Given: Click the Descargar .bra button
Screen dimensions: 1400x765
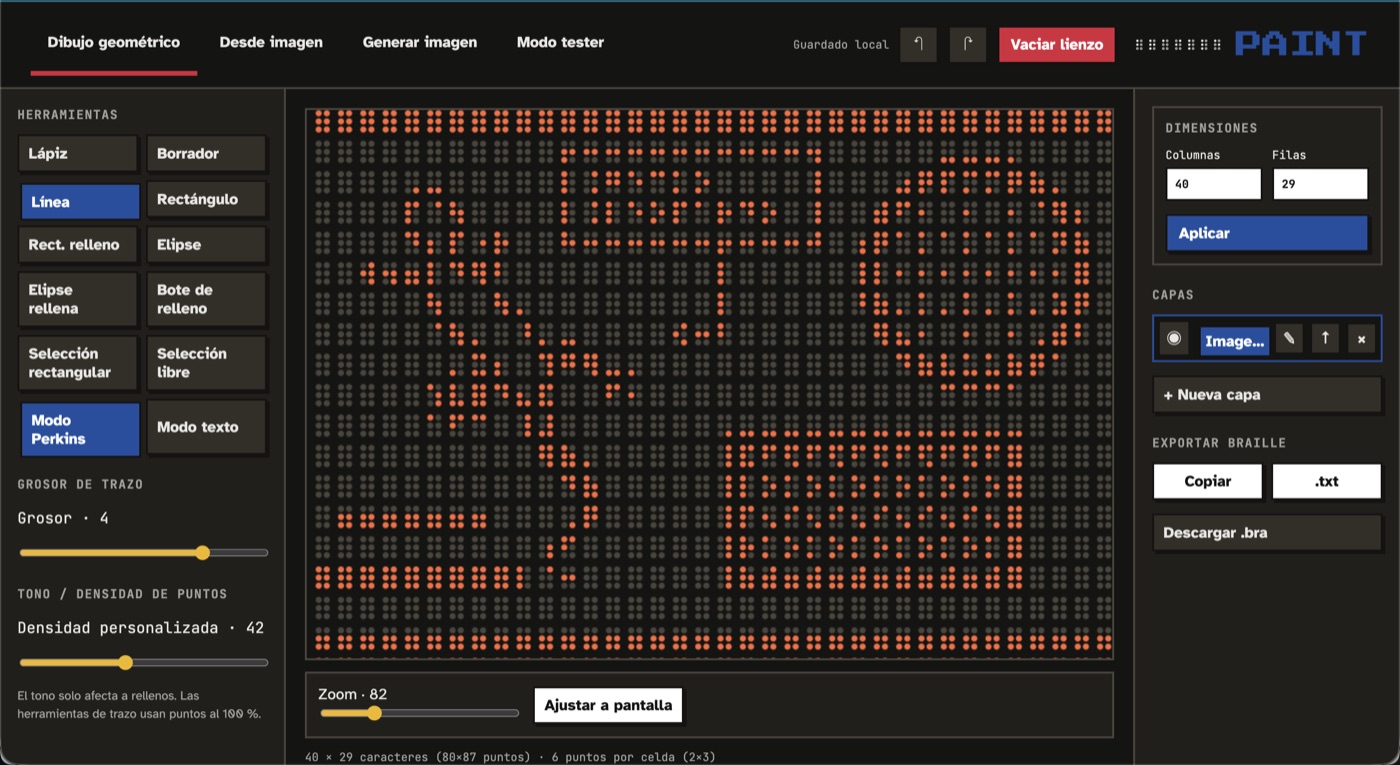Looking at the screenshot, I should coord(1267,532).
